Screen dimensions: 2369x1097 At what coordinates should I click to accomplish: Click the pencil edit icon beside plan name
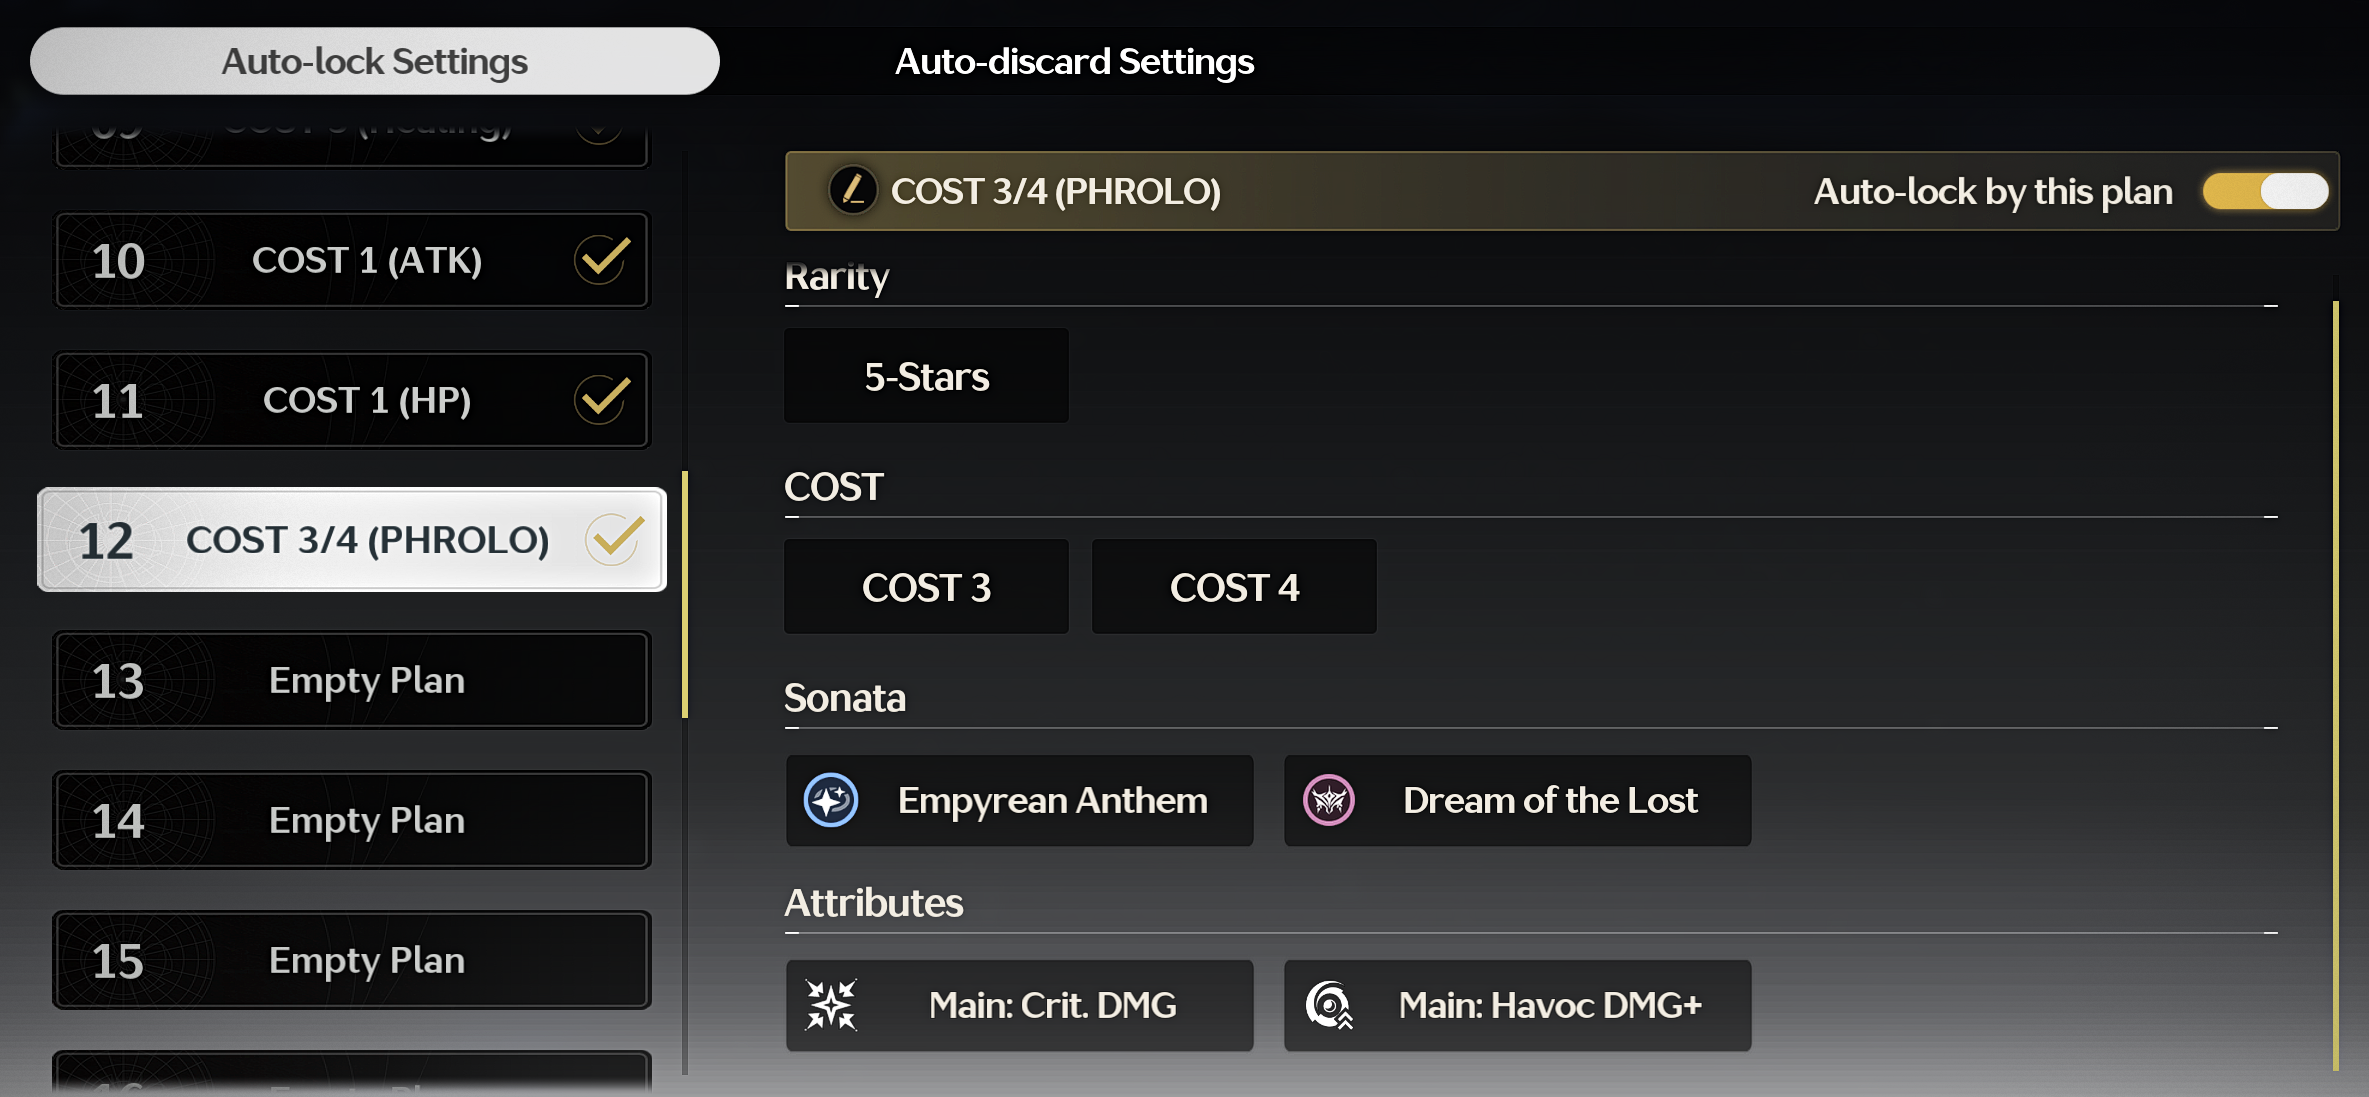853,190
